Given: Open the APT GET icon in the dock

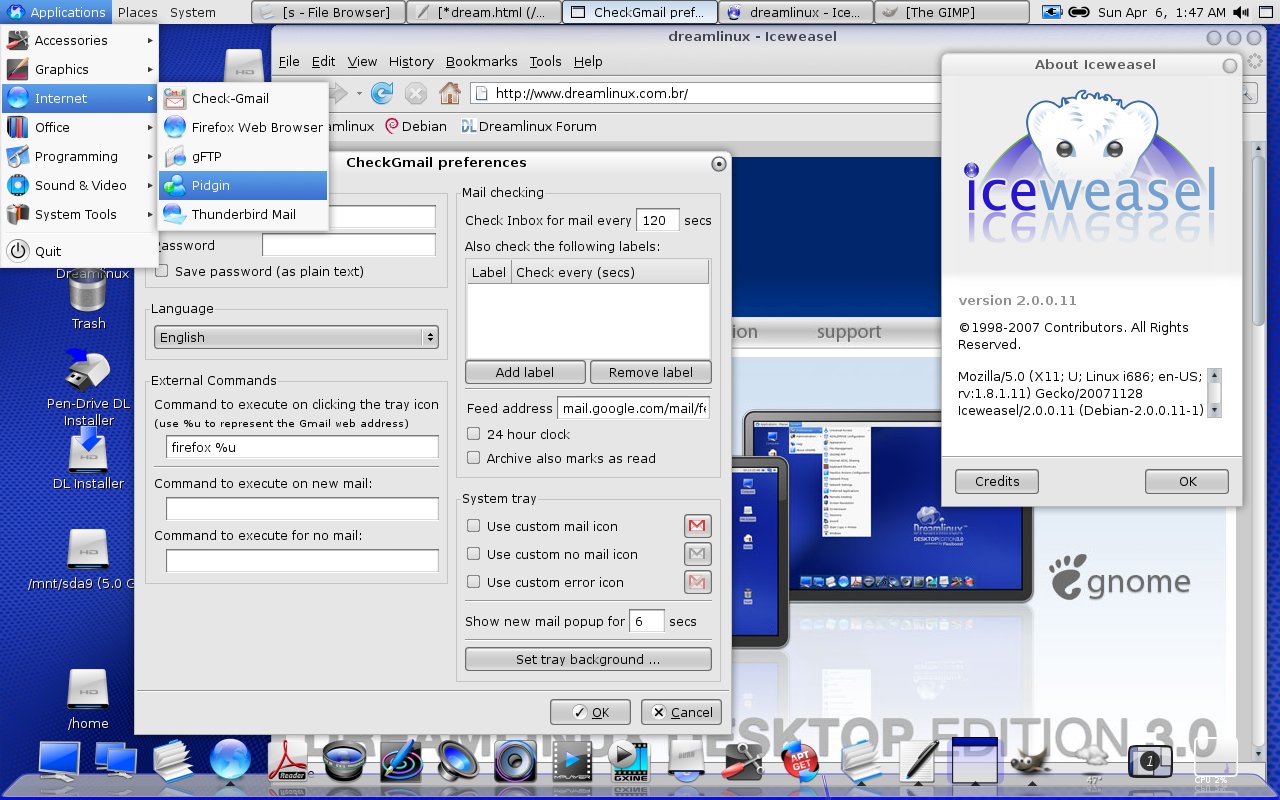Looking at the screenshot, I should (800, 762).
